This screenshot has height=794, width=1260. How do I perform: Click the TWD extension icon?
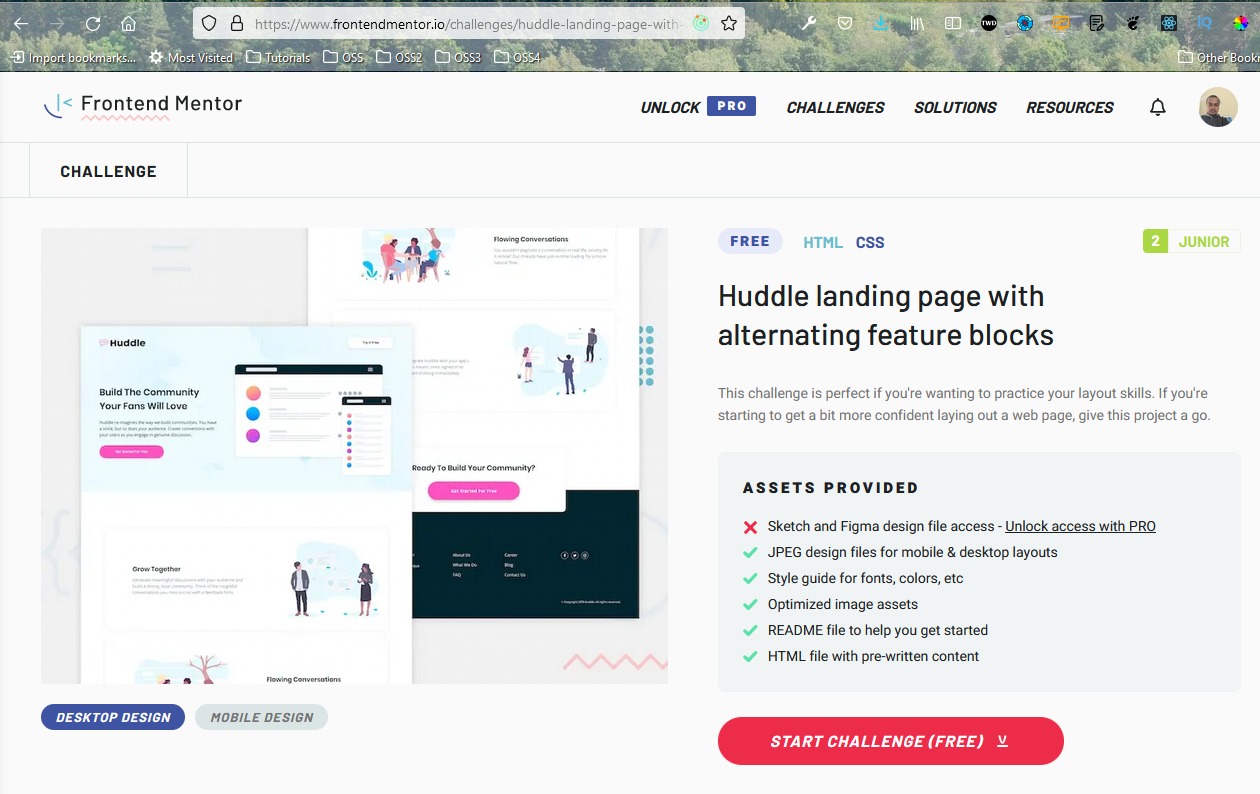[989, 23]
